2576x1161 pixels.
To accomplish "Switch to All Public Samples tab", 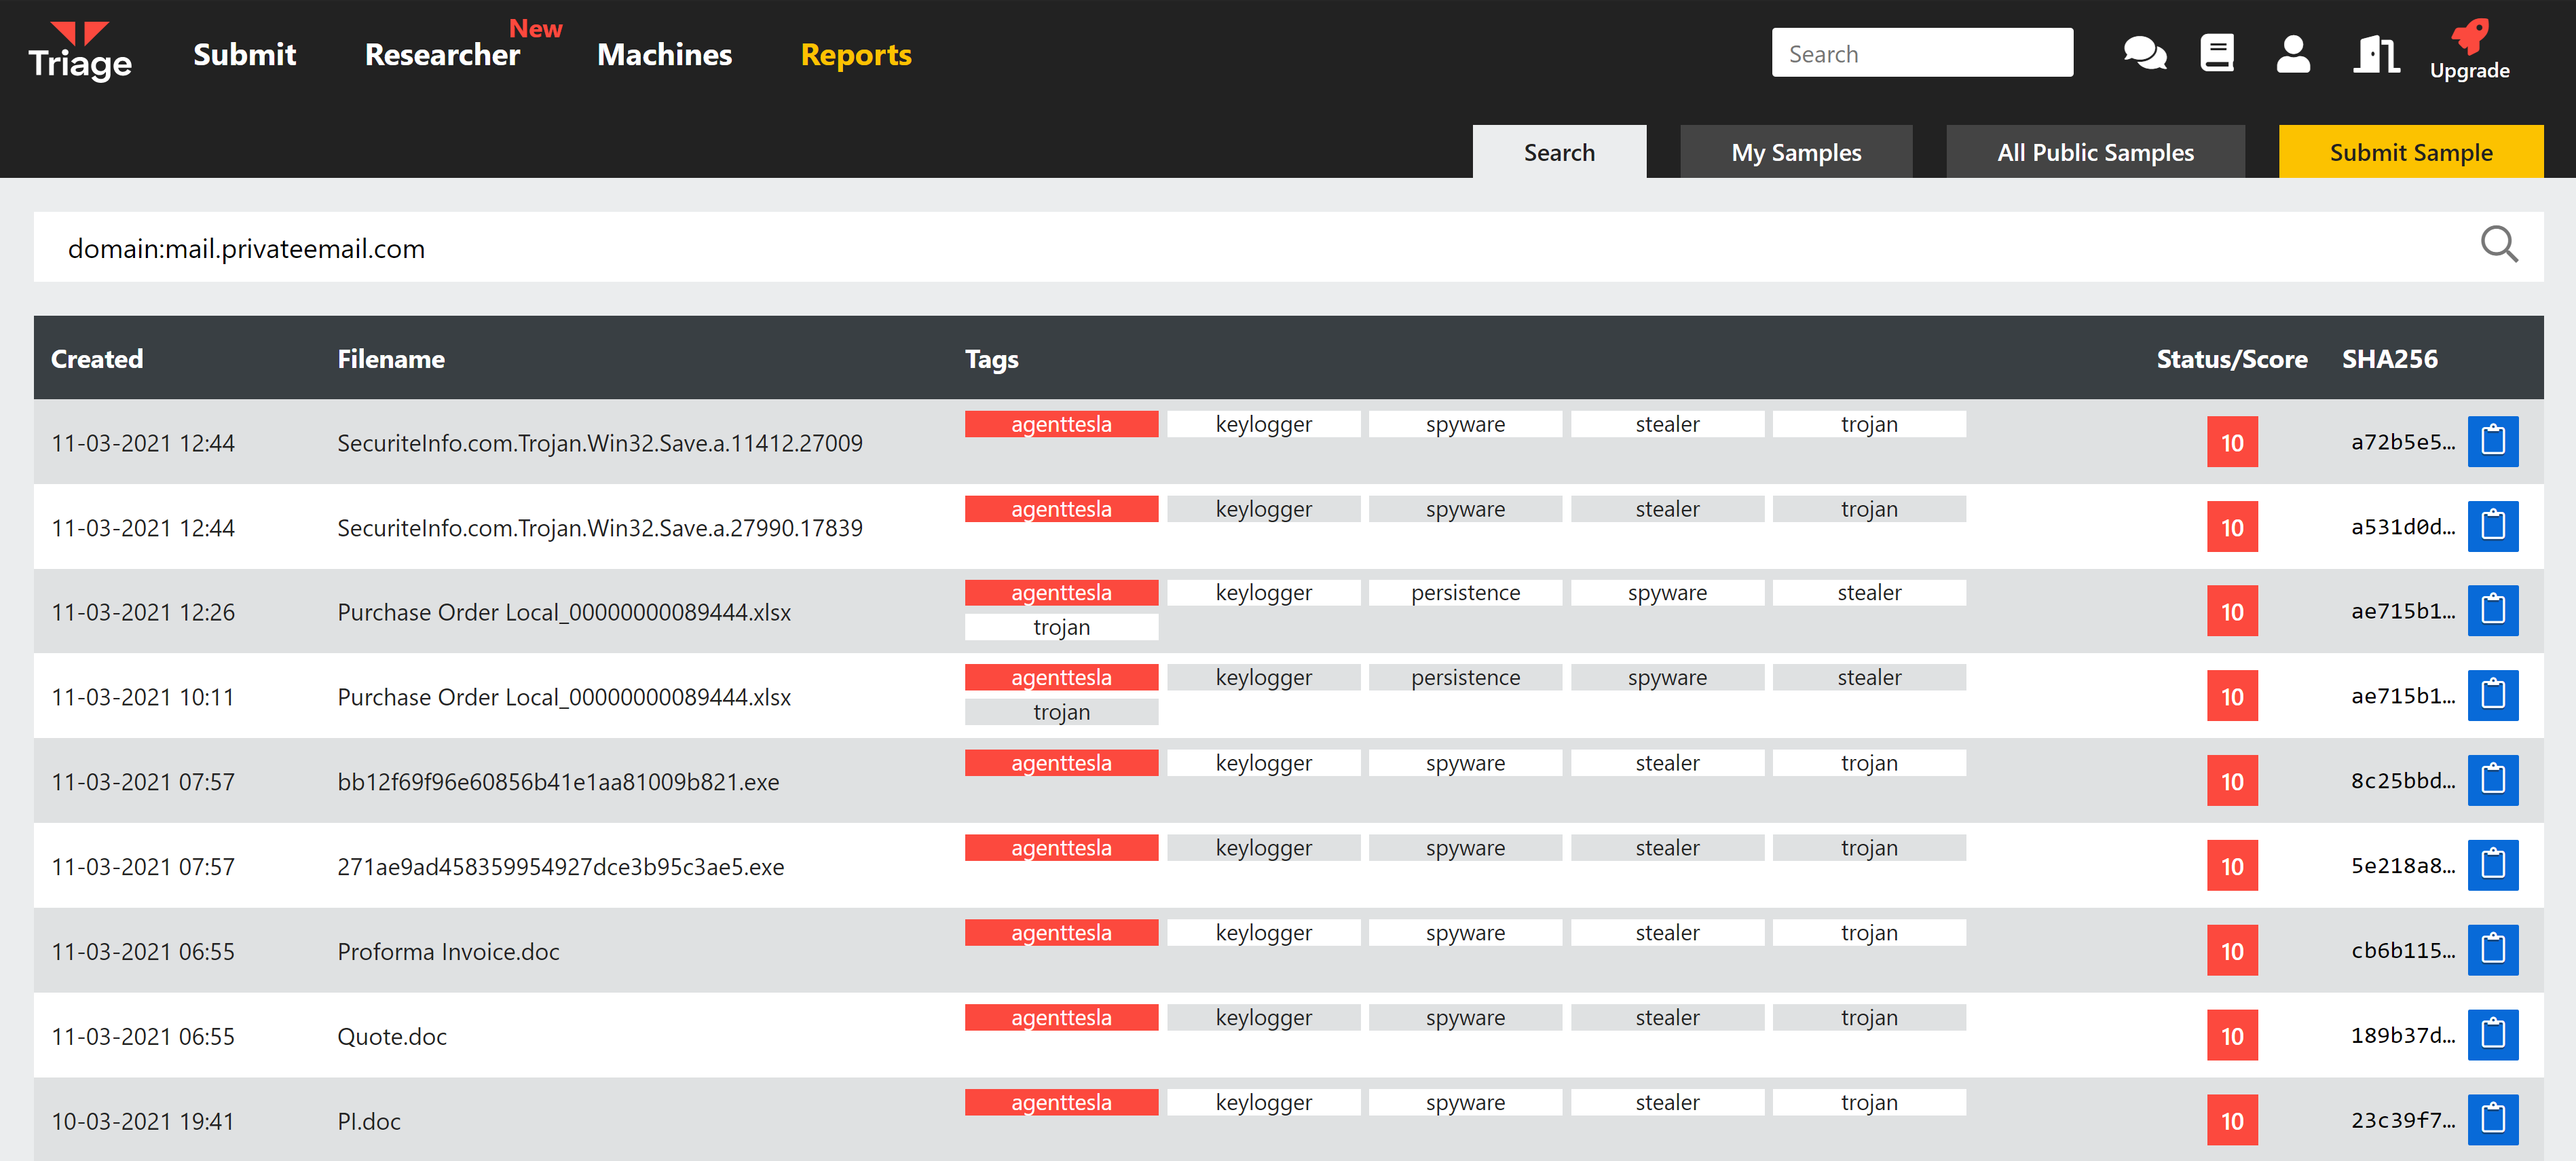I will [2095, 152].
